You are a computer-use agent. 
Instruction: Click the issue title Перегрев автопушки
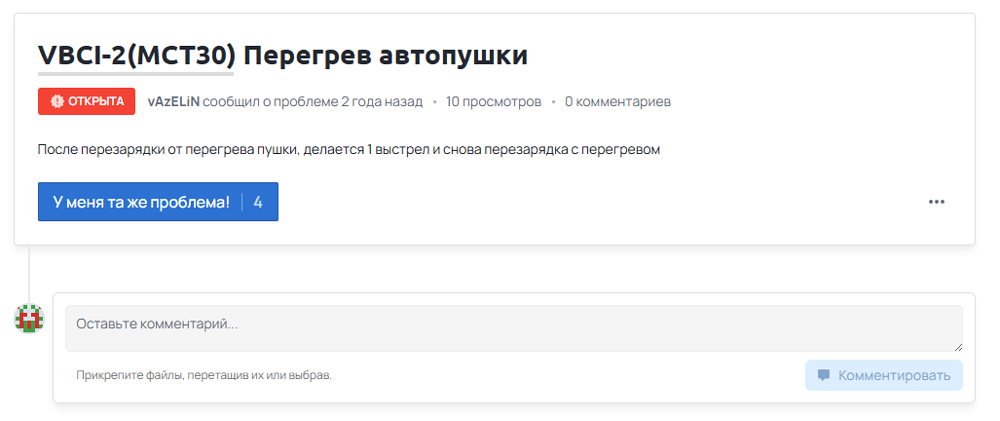[385, 55]
